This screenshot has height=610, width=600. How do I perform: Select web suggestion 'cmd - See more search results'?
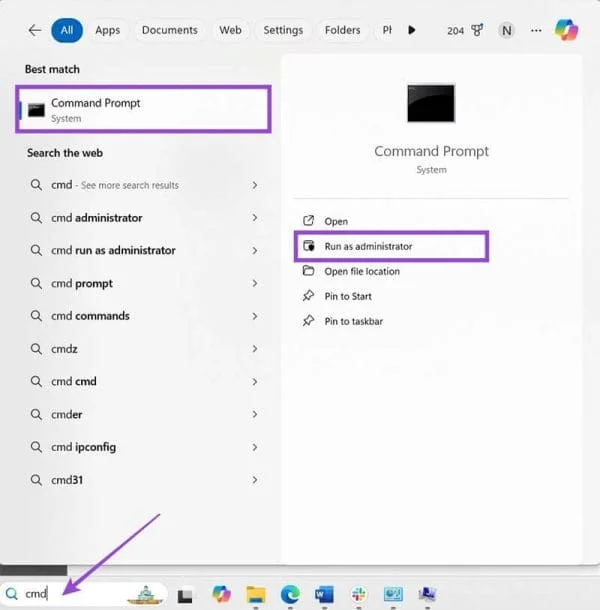(x=144, y=185)
